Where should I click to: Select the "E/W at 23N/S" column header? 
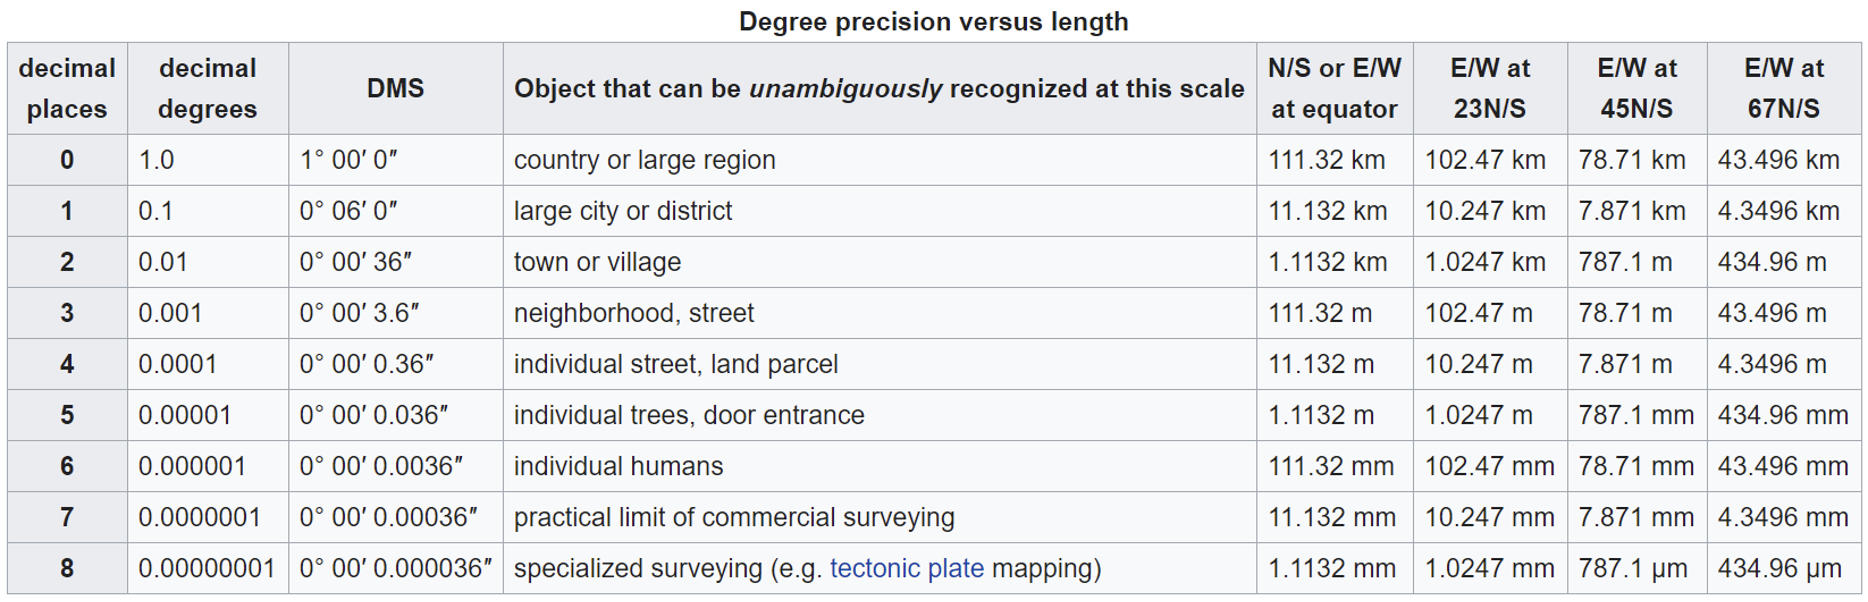click(x=1489, y=88)
